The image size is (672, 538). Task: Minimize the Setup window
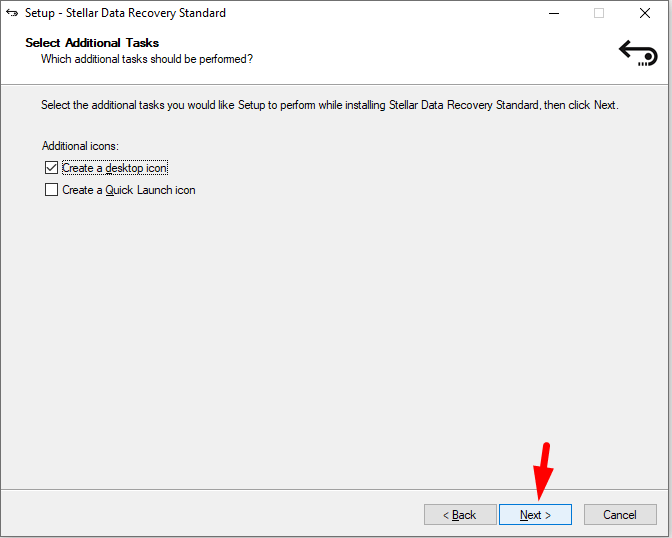(x=554, y=13)
